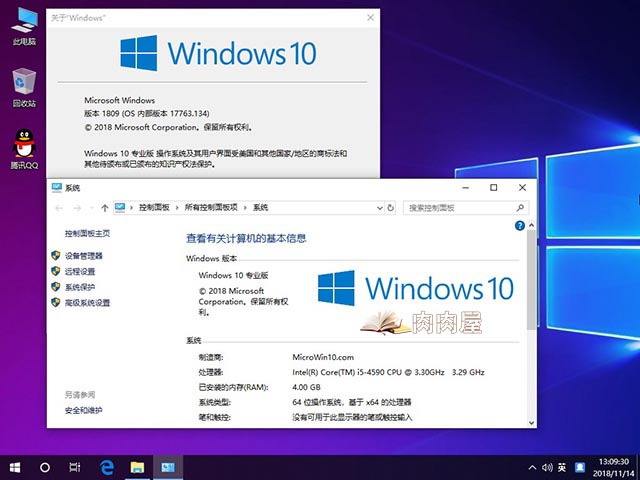Click the address bar computer icon
The height and width of the screenshot is (480, 640).
[120, 207]
